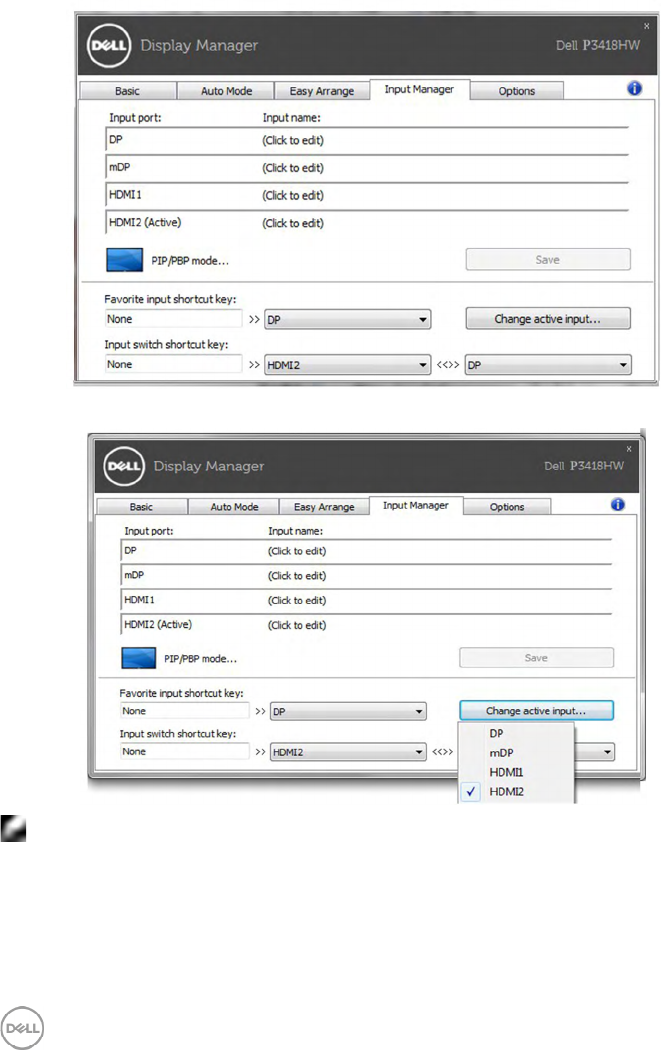This screenshot has width=661, height=1050.
Task: Click Dell logo in lower window header
Action: point(124,466)
